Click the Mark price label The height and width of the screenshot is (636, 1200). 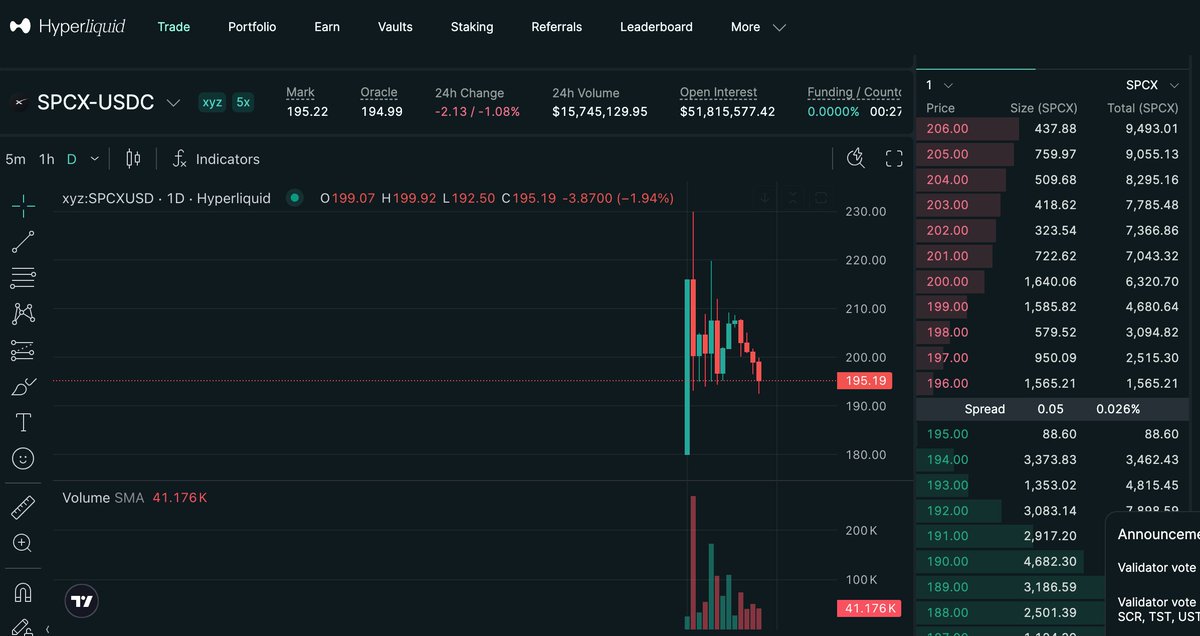pos(300,92)
